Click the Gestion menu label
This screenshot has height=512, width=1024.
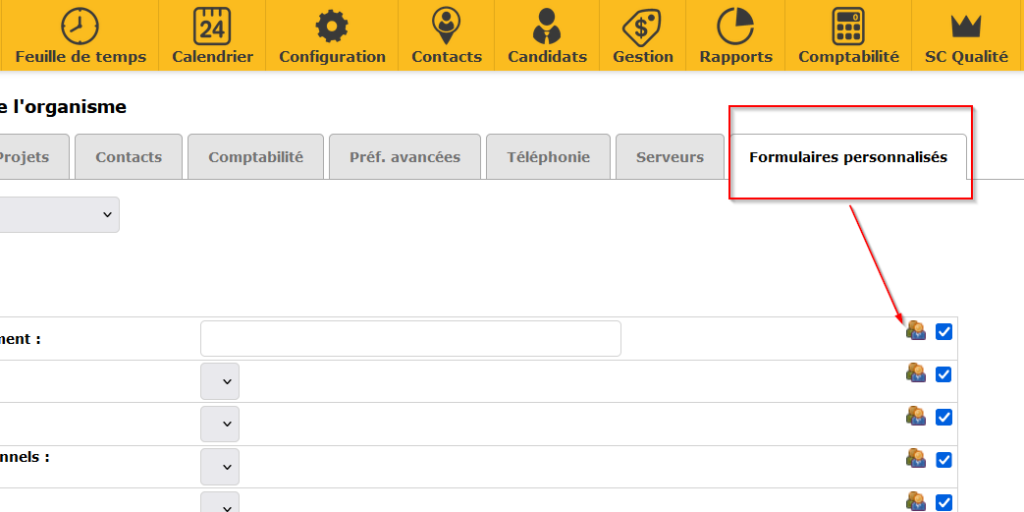[643, 57]
